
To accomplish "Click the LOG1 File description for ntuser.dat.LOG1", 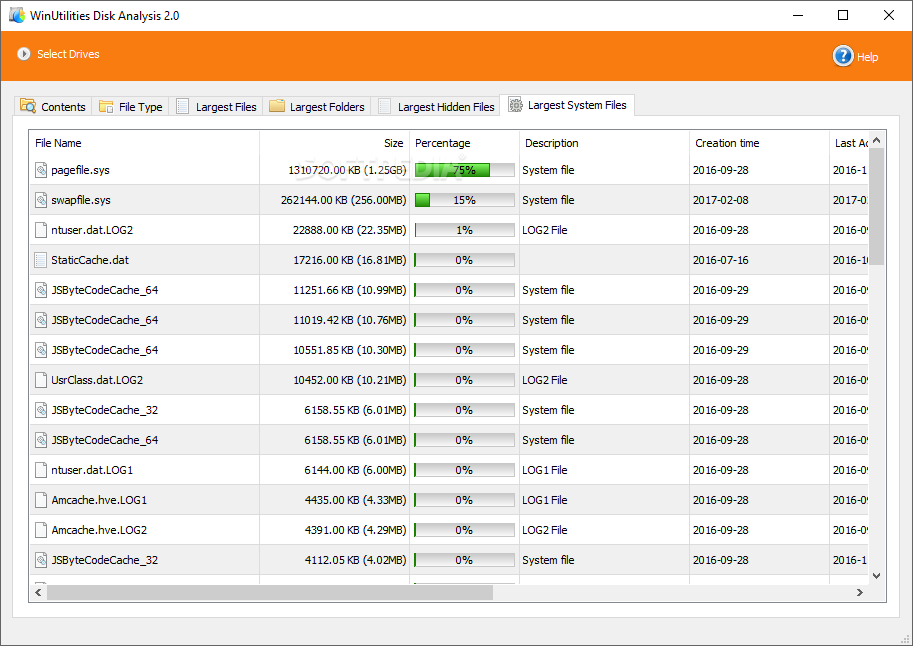I will (544, 470).
